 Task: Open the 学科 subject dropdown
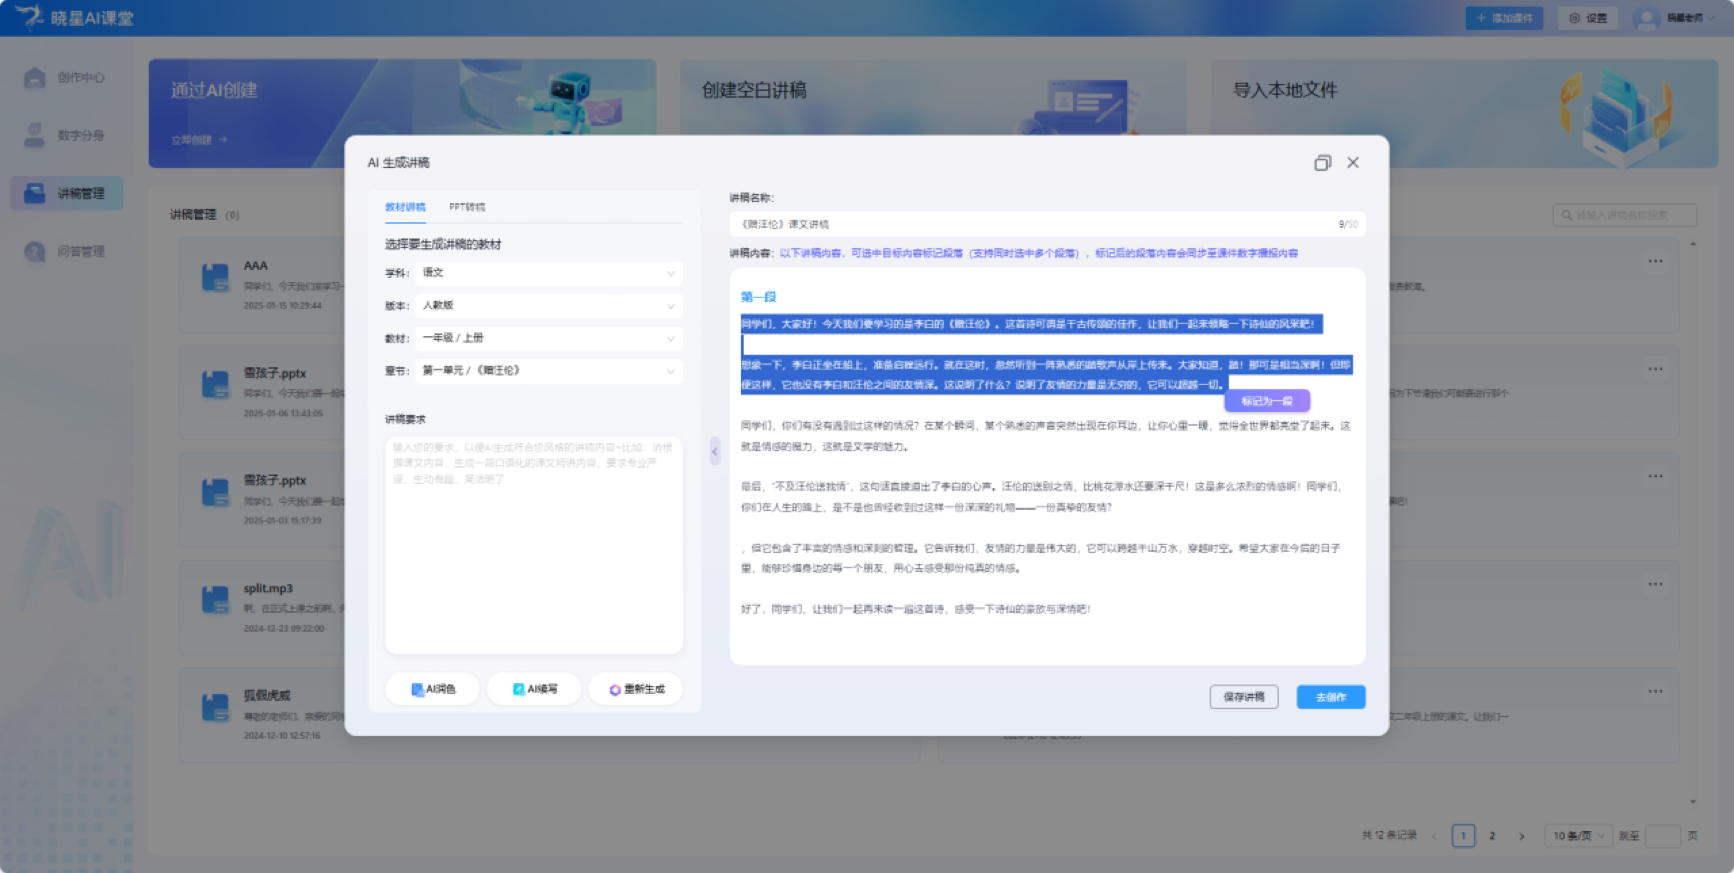(548, 273)
